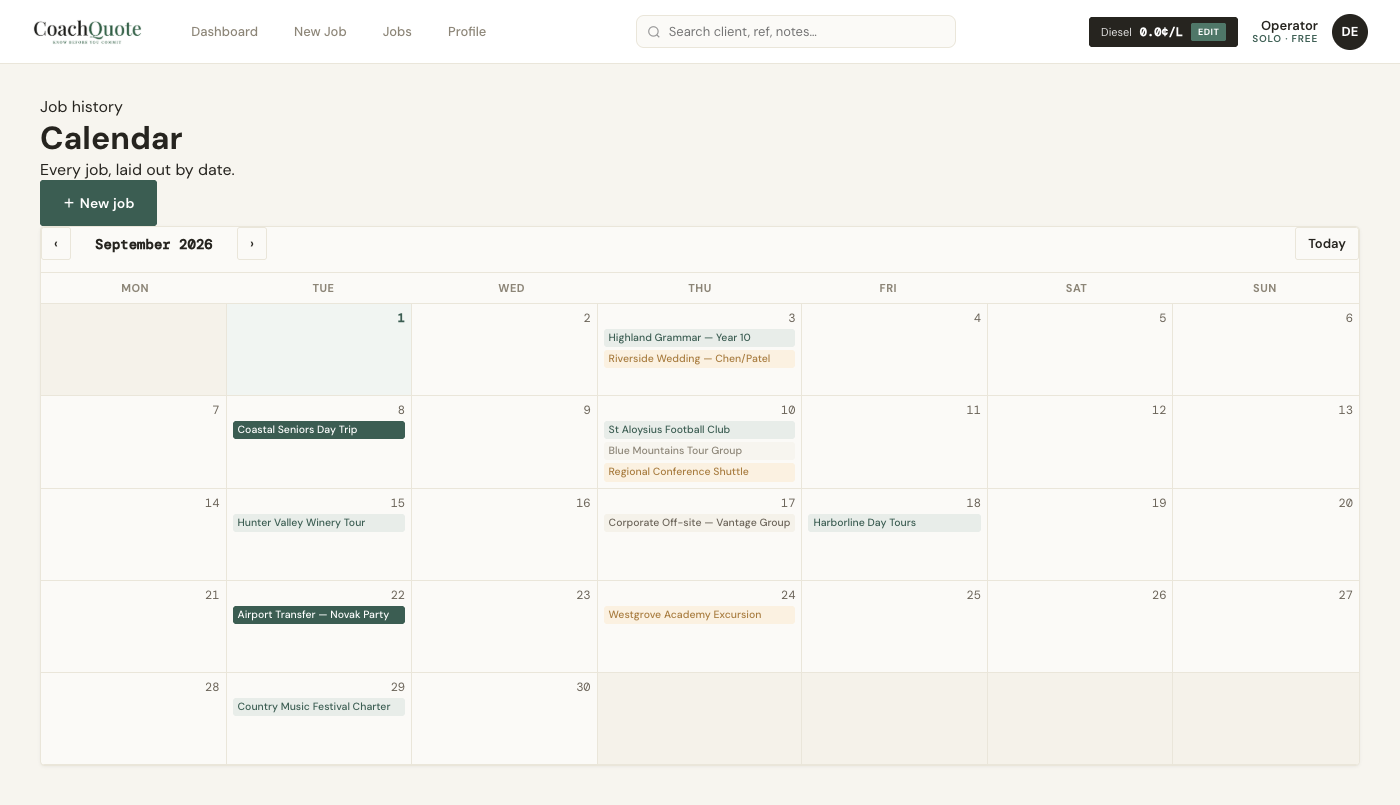Open Corporate Off-site — Vantage Group job
1400x805 pixels.
click(699, 523)
